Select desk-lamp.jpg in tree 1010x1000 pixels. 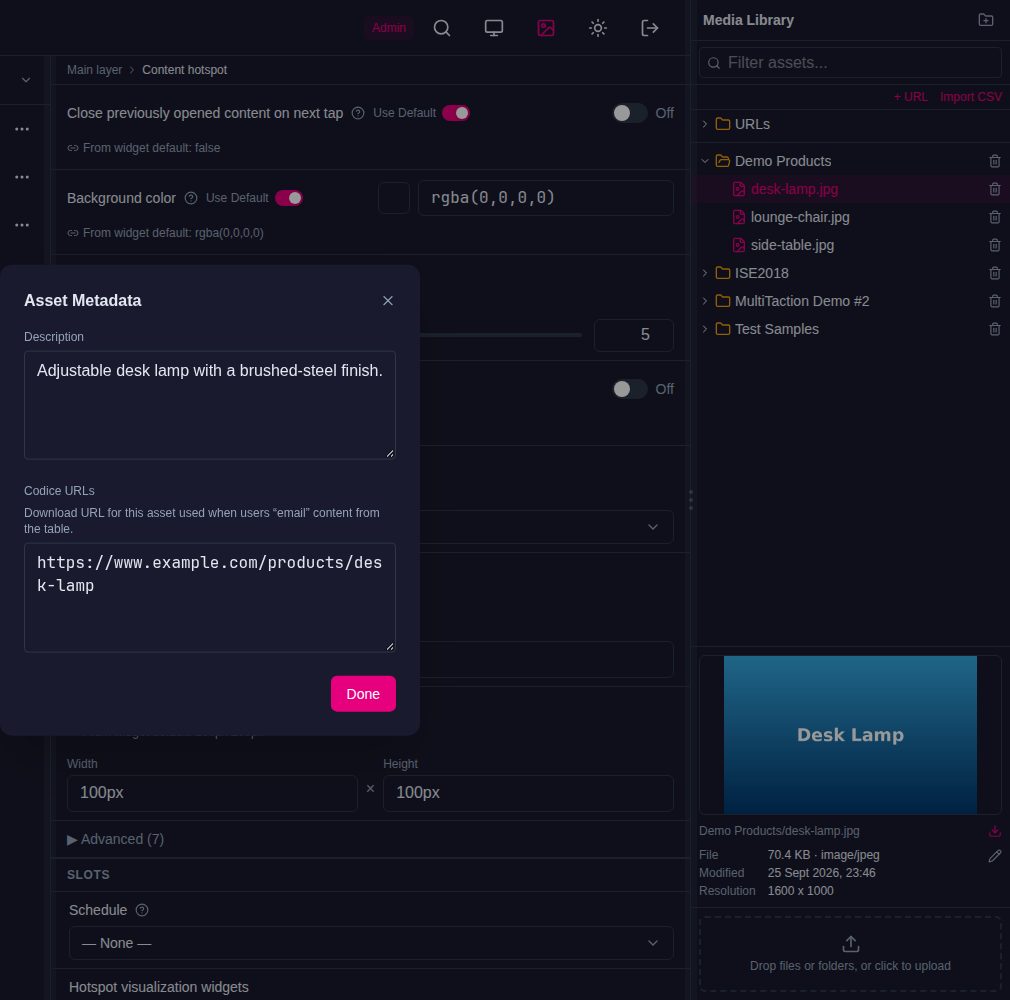coord(794,189)
